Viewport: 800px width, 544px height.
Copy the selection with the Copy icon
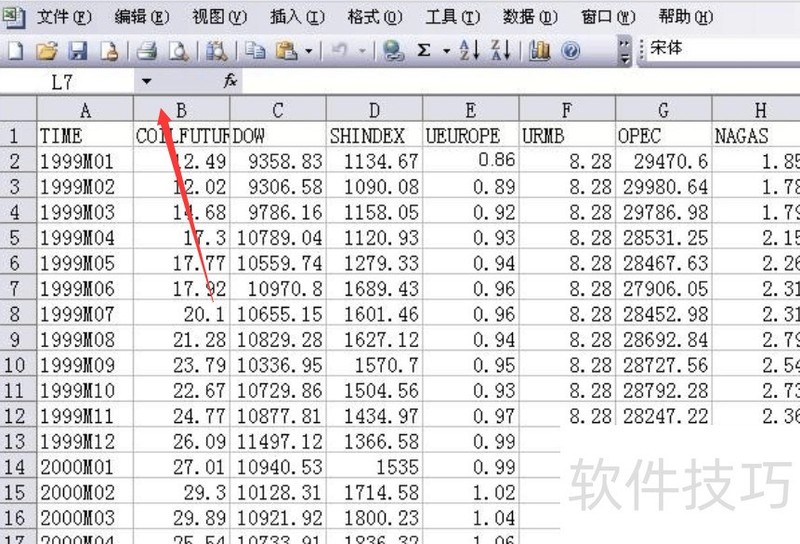[x=255, y=51]
